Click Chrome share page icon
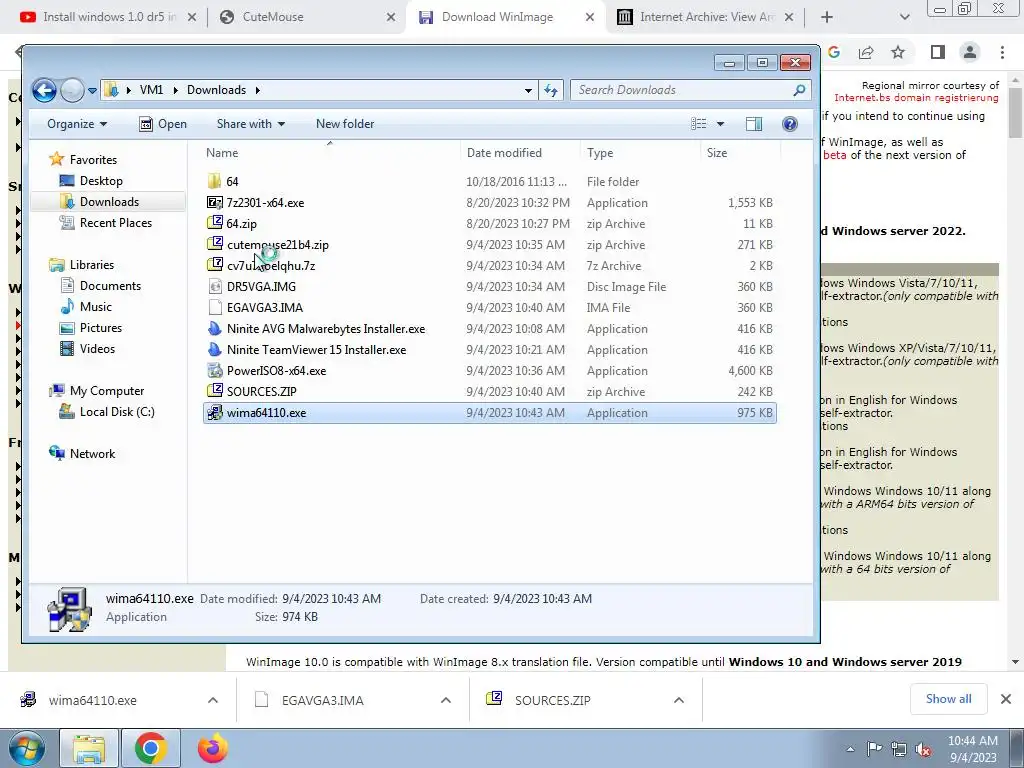The height and width of the screenshot is (768, 1024). pos(866,52)
